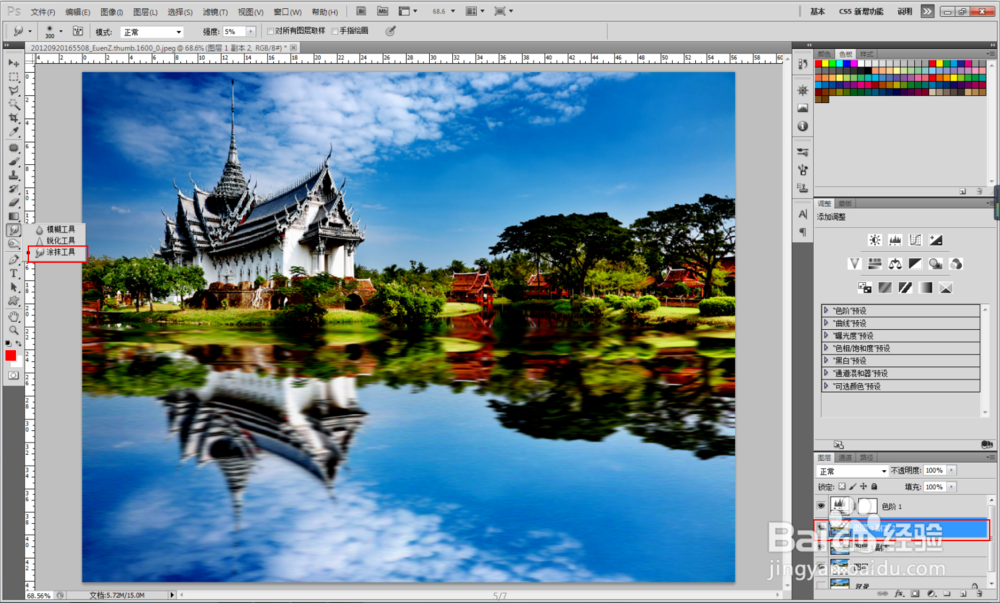Select the Spot Healing Brush tool
The height and width of the screenshot is (603, 1000).
click(13, 148)
